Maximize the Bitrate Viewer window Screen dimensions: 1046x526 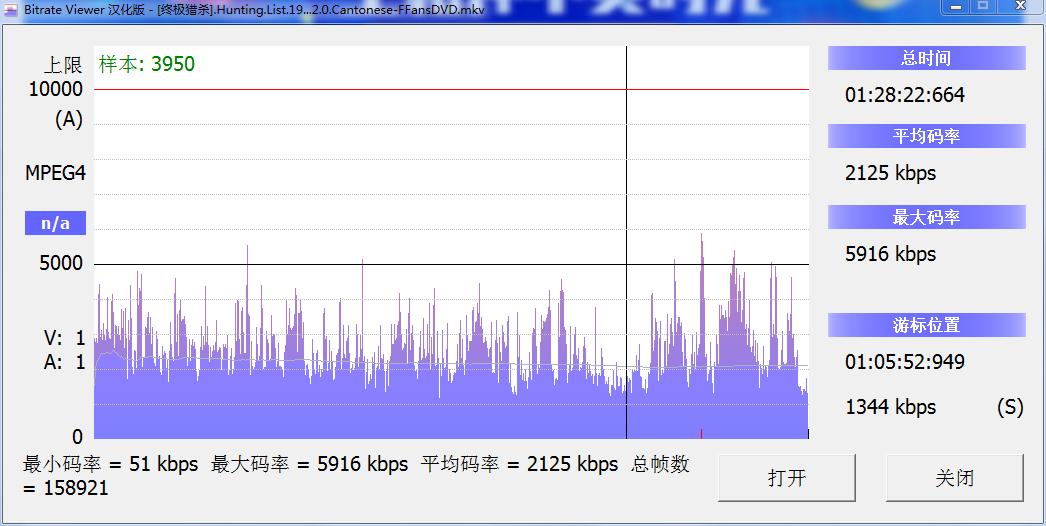(982, 6)
